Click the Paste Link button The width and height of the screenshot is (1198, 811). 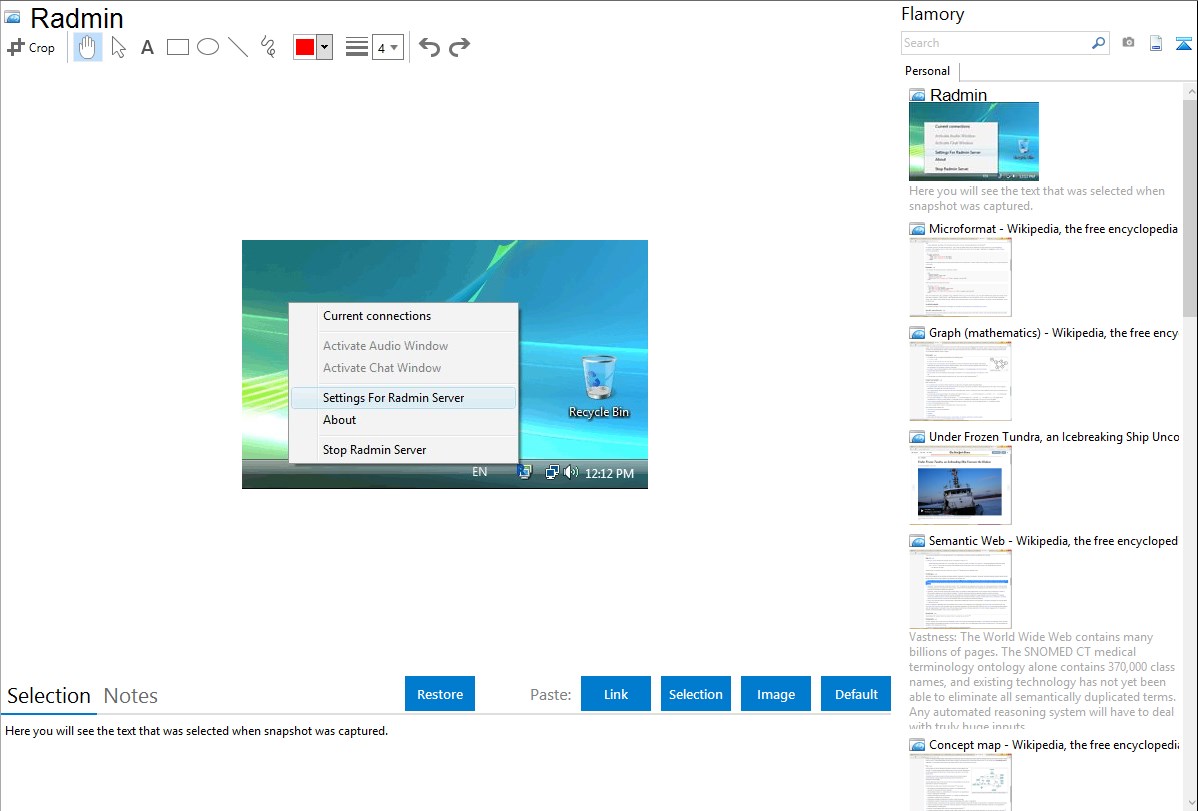point(616,694)
